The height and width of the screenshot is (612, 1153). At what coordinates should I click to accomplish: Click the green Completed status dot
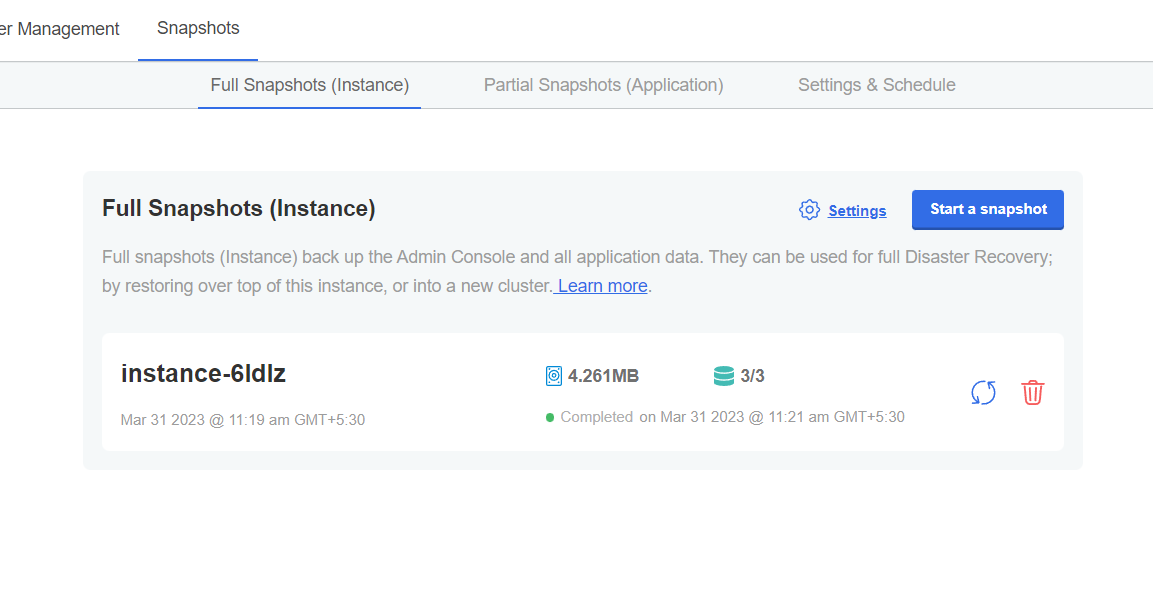click(x=549, y=418)
